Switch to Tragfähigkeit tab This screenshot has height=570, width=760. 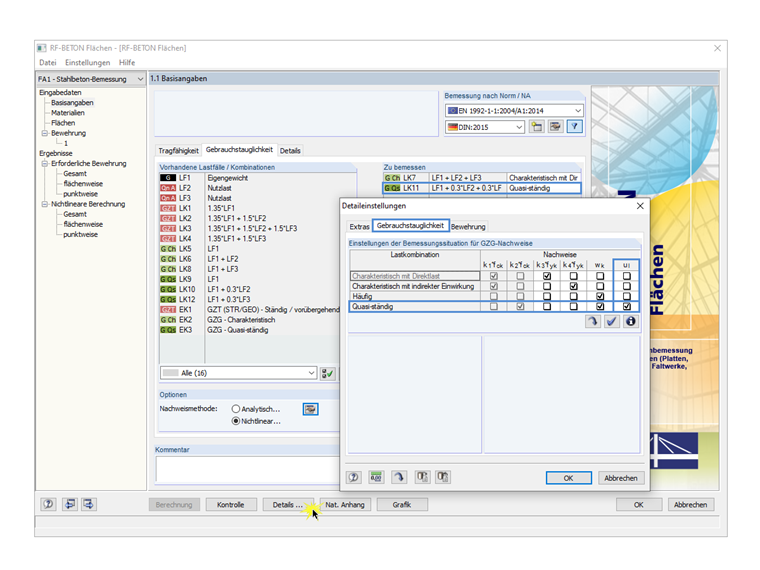pyautogui.click(x=178, y=151)
